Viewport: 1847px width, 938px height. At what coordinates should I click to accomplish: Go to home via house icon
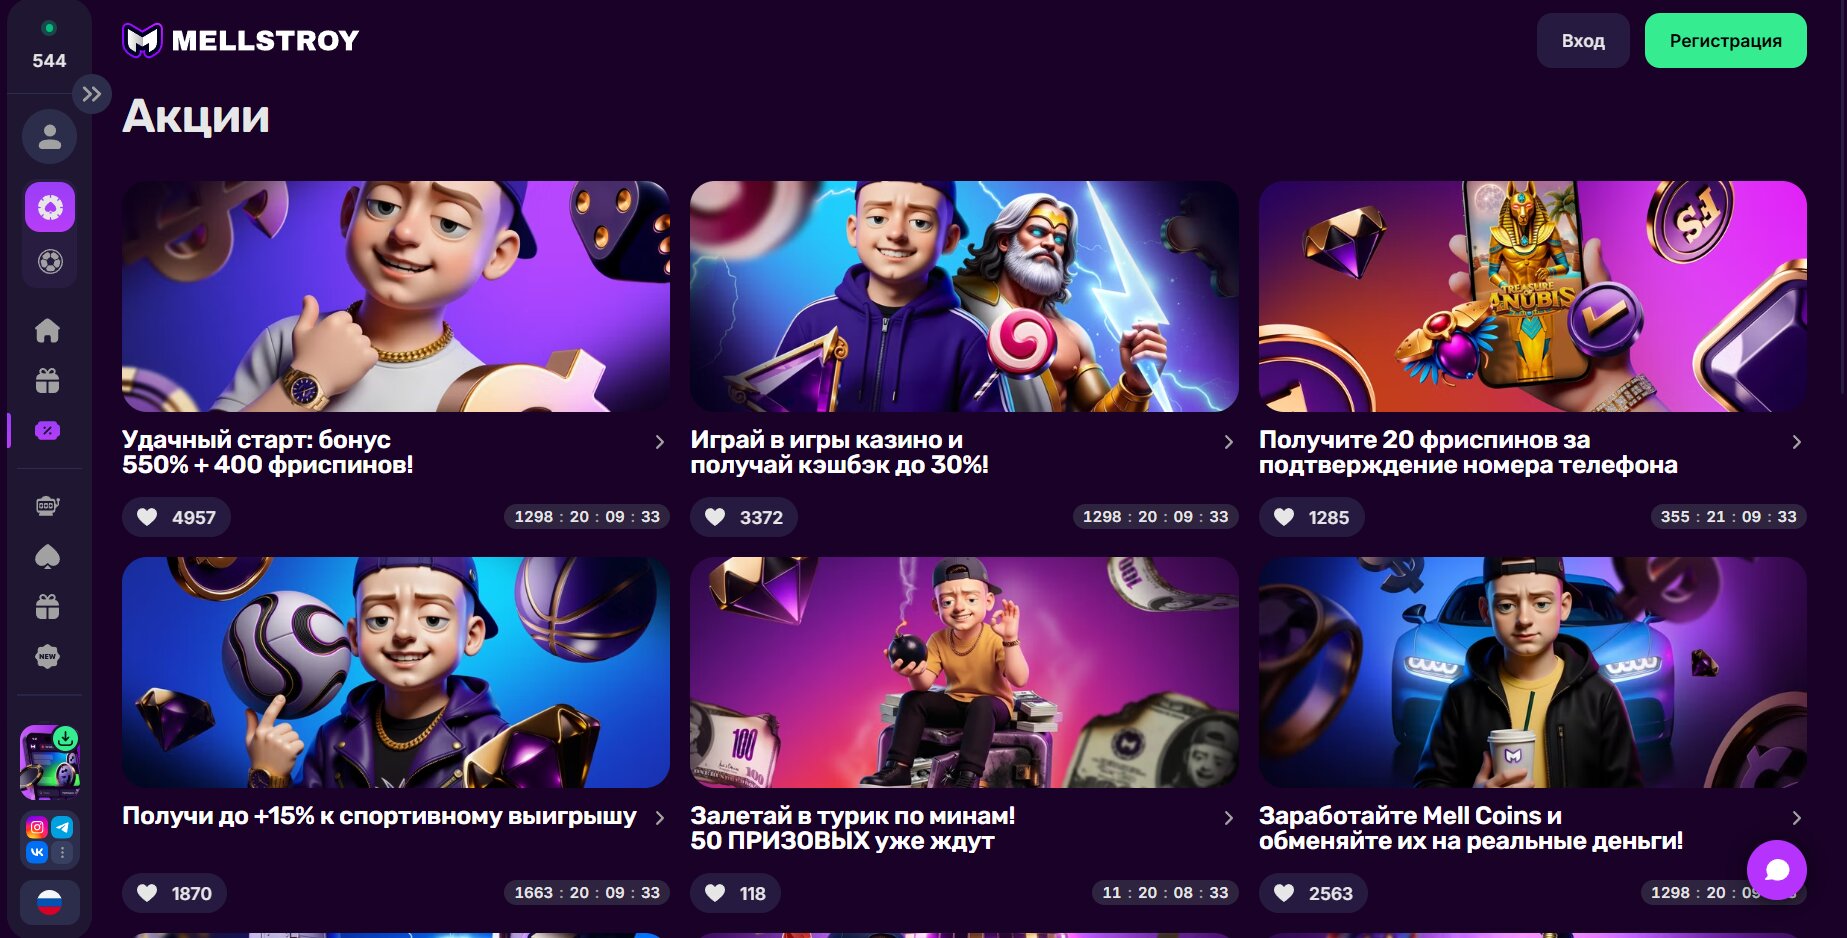coord(48,331)
